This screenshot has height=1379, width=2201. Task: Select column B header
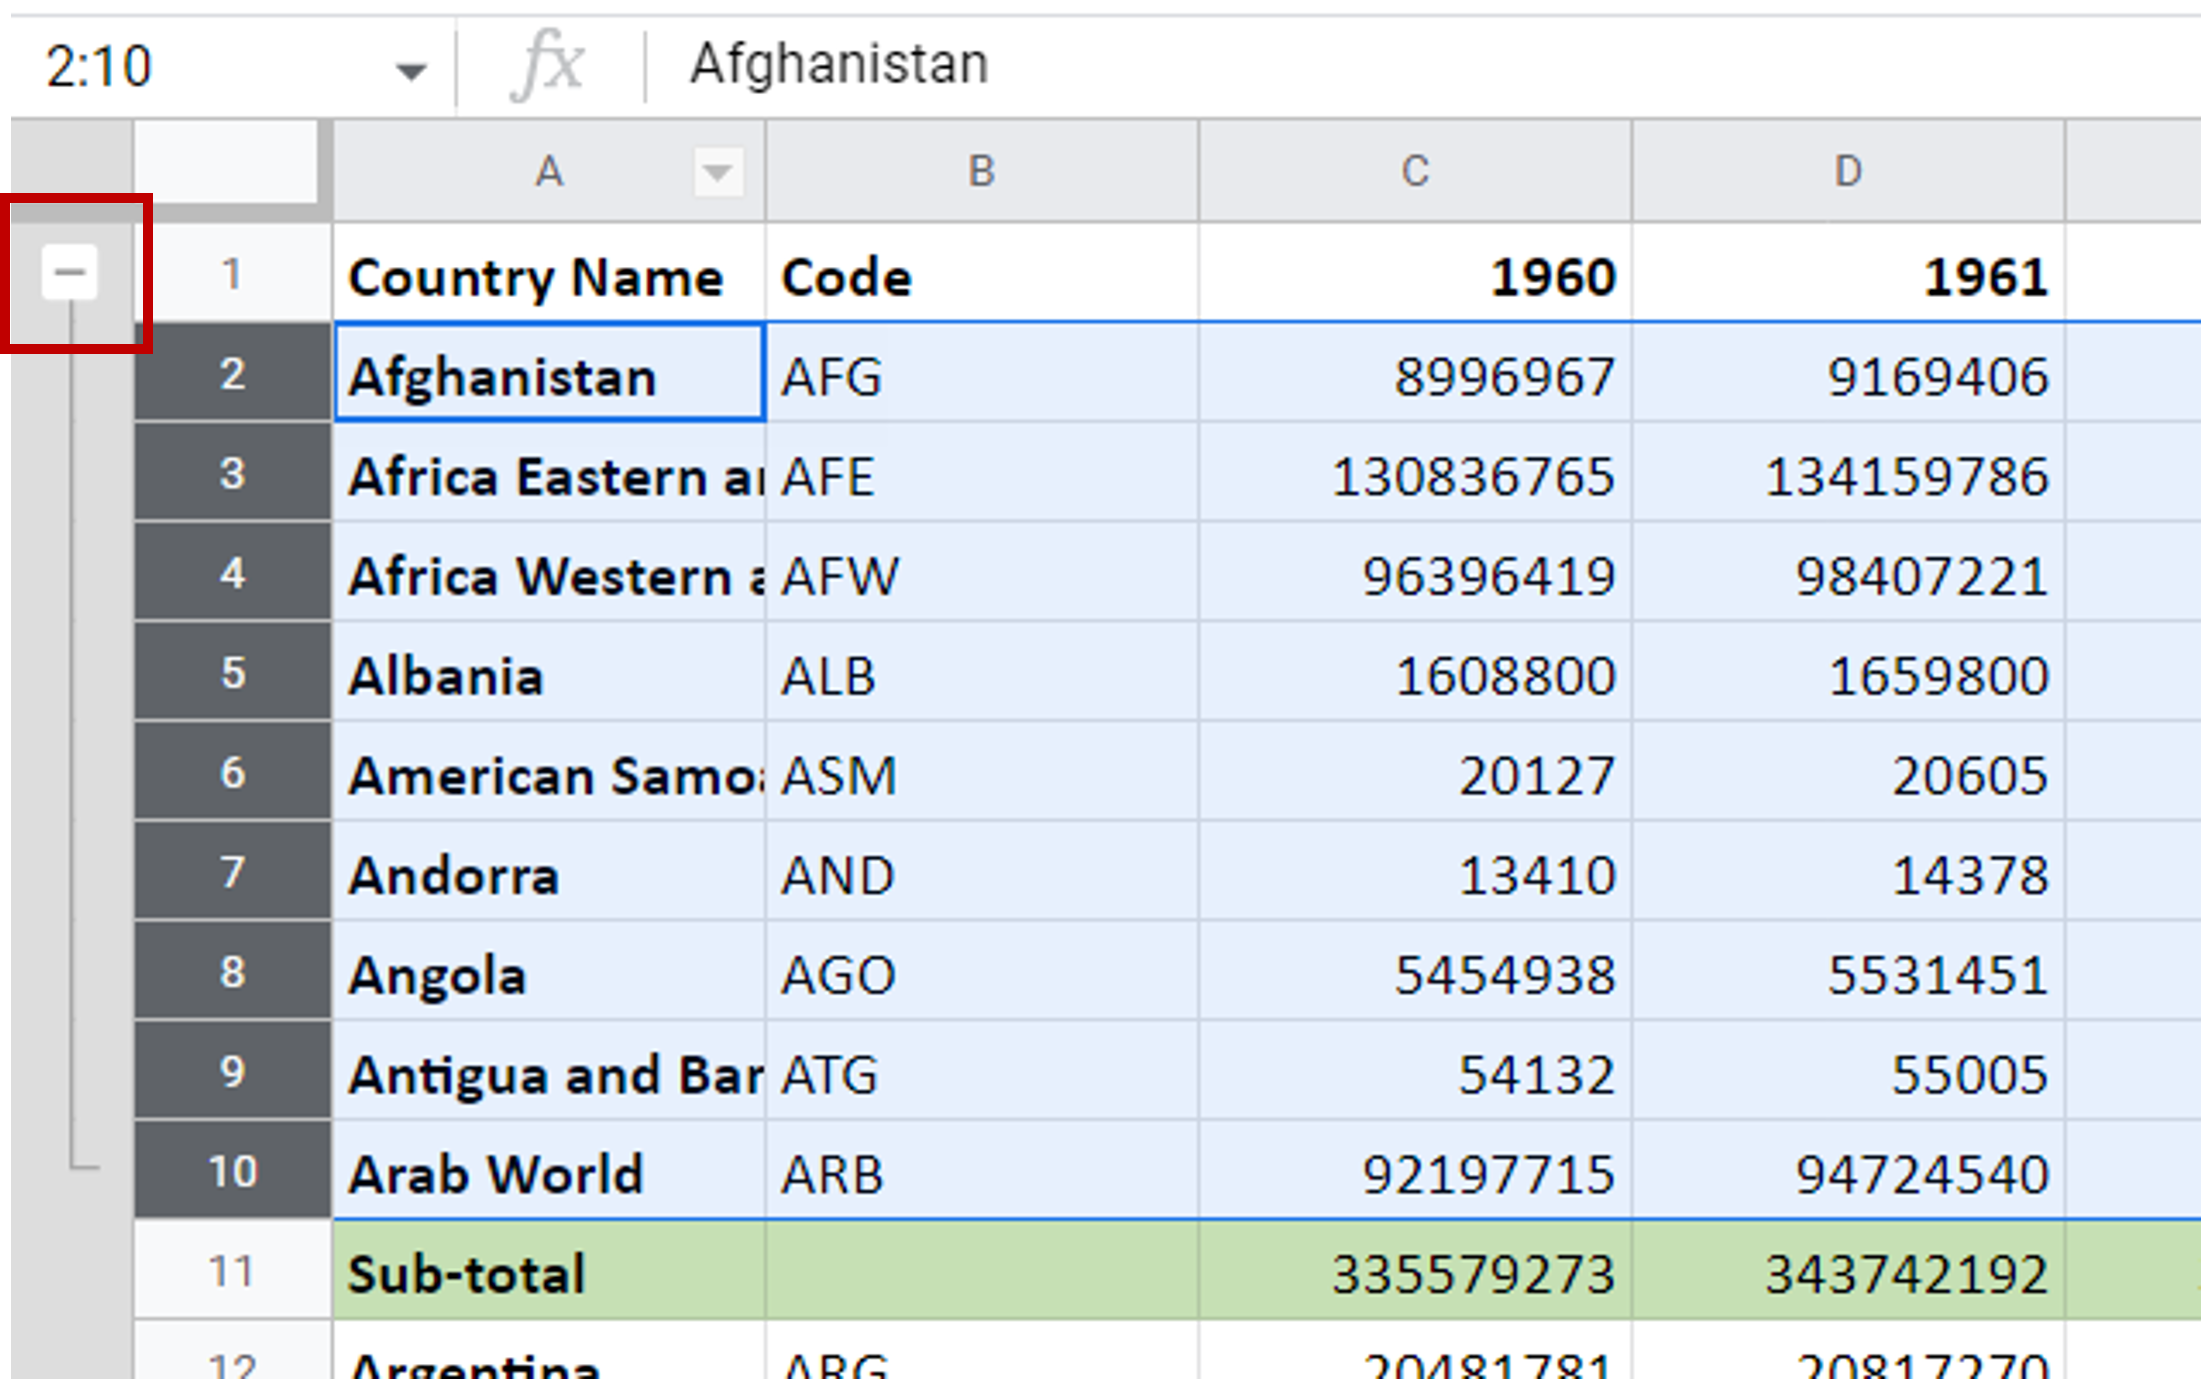pos(982,171)
